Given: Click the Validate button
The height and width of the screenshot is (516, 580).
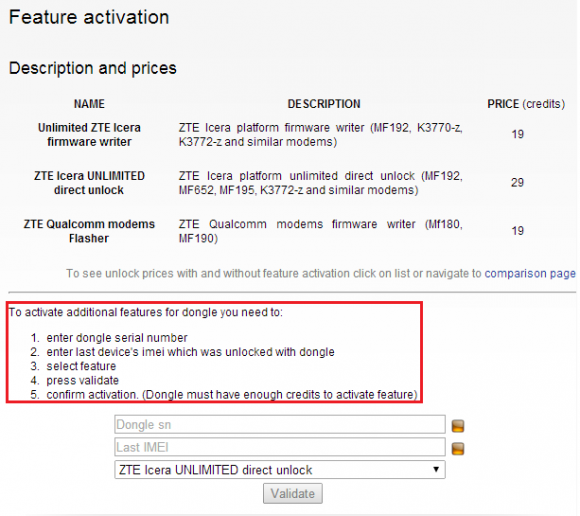Looking at the screenshot, I should (x=293, y=493).
